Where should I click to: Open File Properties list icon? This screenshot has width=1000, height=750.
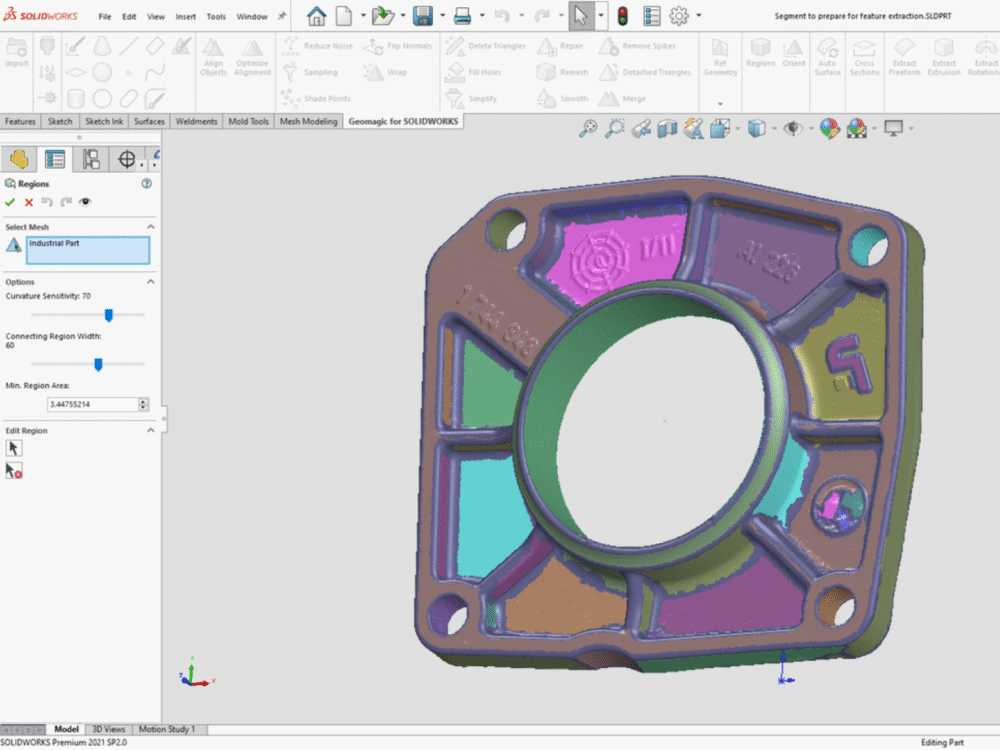[652, 16]
